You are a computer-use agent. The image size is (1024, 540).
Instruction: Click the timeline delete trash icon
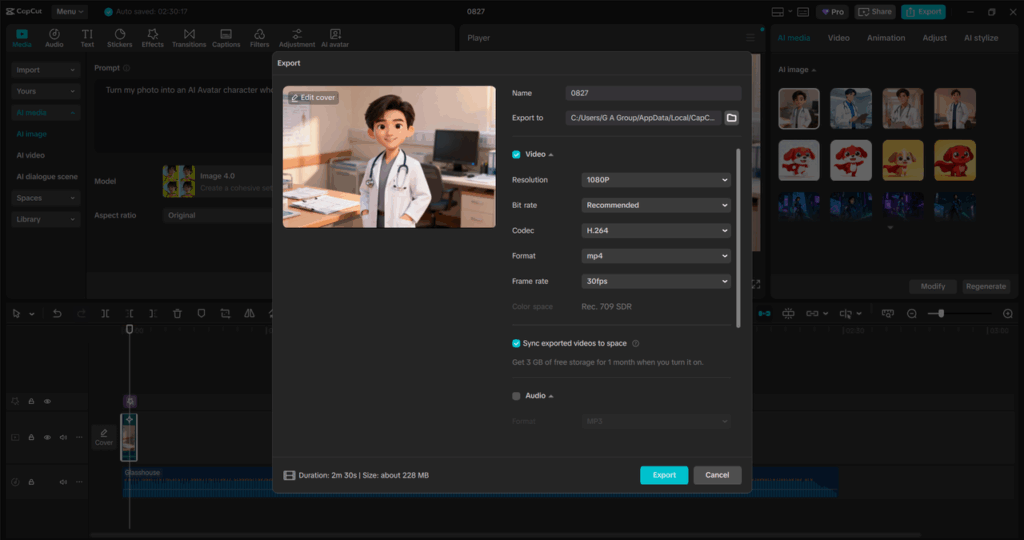point(177,313)
